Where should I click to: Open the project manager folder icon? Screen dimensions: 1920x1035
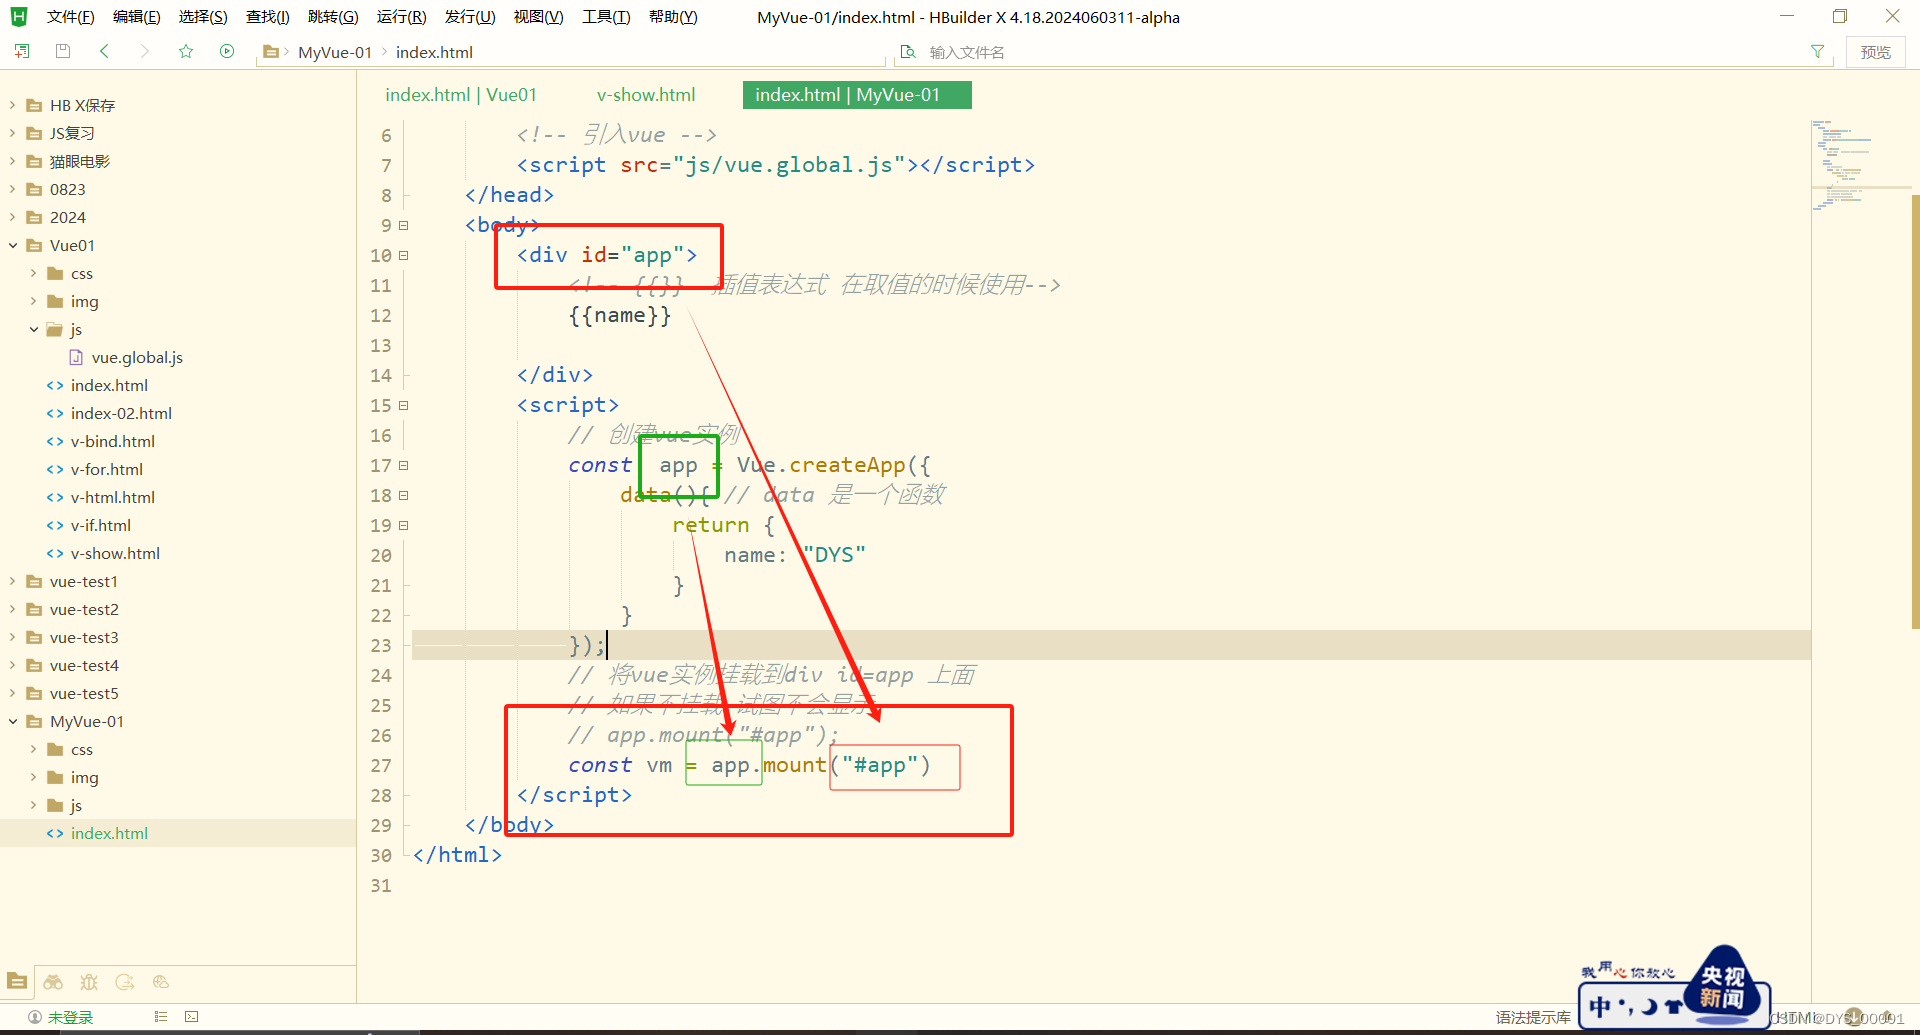17,982
